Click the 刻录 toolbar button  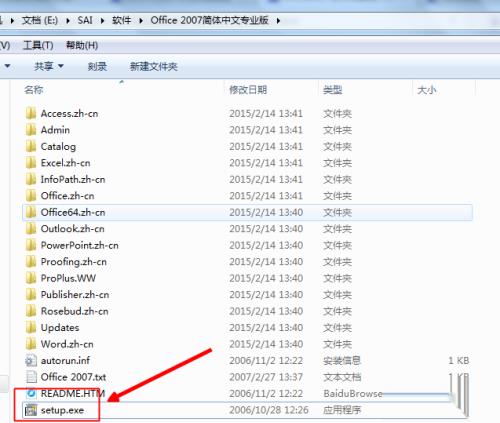coord(97,66)
